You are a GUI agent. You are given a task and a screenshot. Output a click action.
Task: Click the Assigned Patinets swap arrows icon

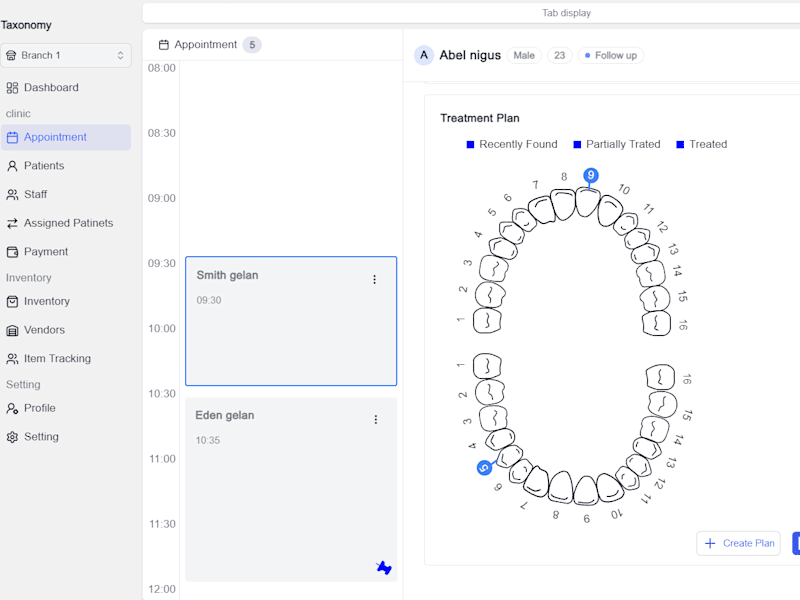click(x=12, y=223)
